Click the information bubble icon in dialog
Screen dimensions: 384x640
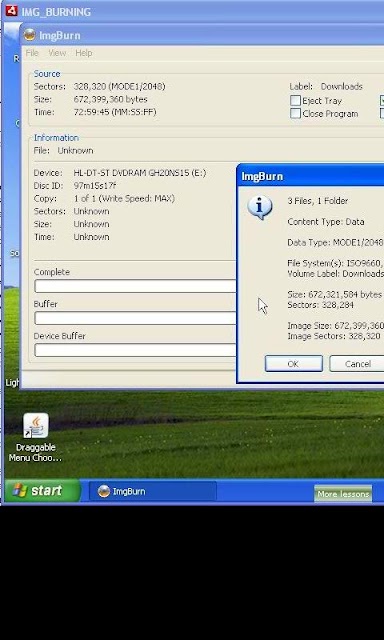260,207
